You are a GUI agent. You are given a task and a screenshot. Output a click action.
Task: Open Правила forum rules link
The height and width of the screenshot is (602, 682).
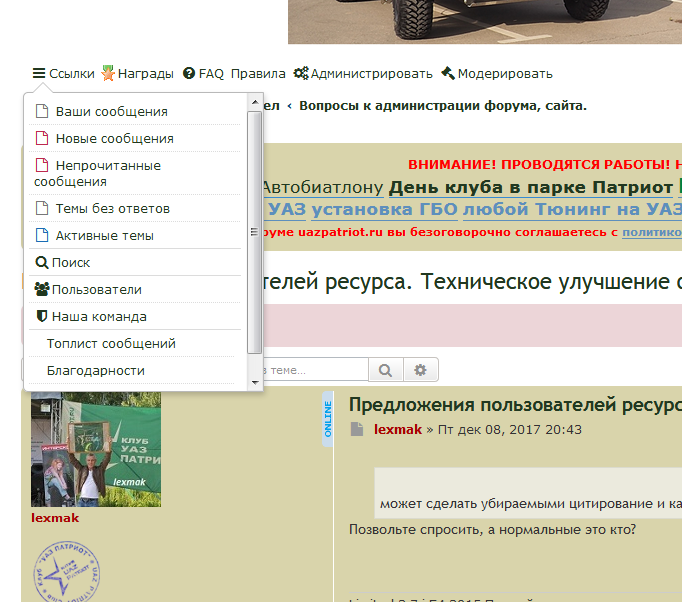[x=258, y=74]
